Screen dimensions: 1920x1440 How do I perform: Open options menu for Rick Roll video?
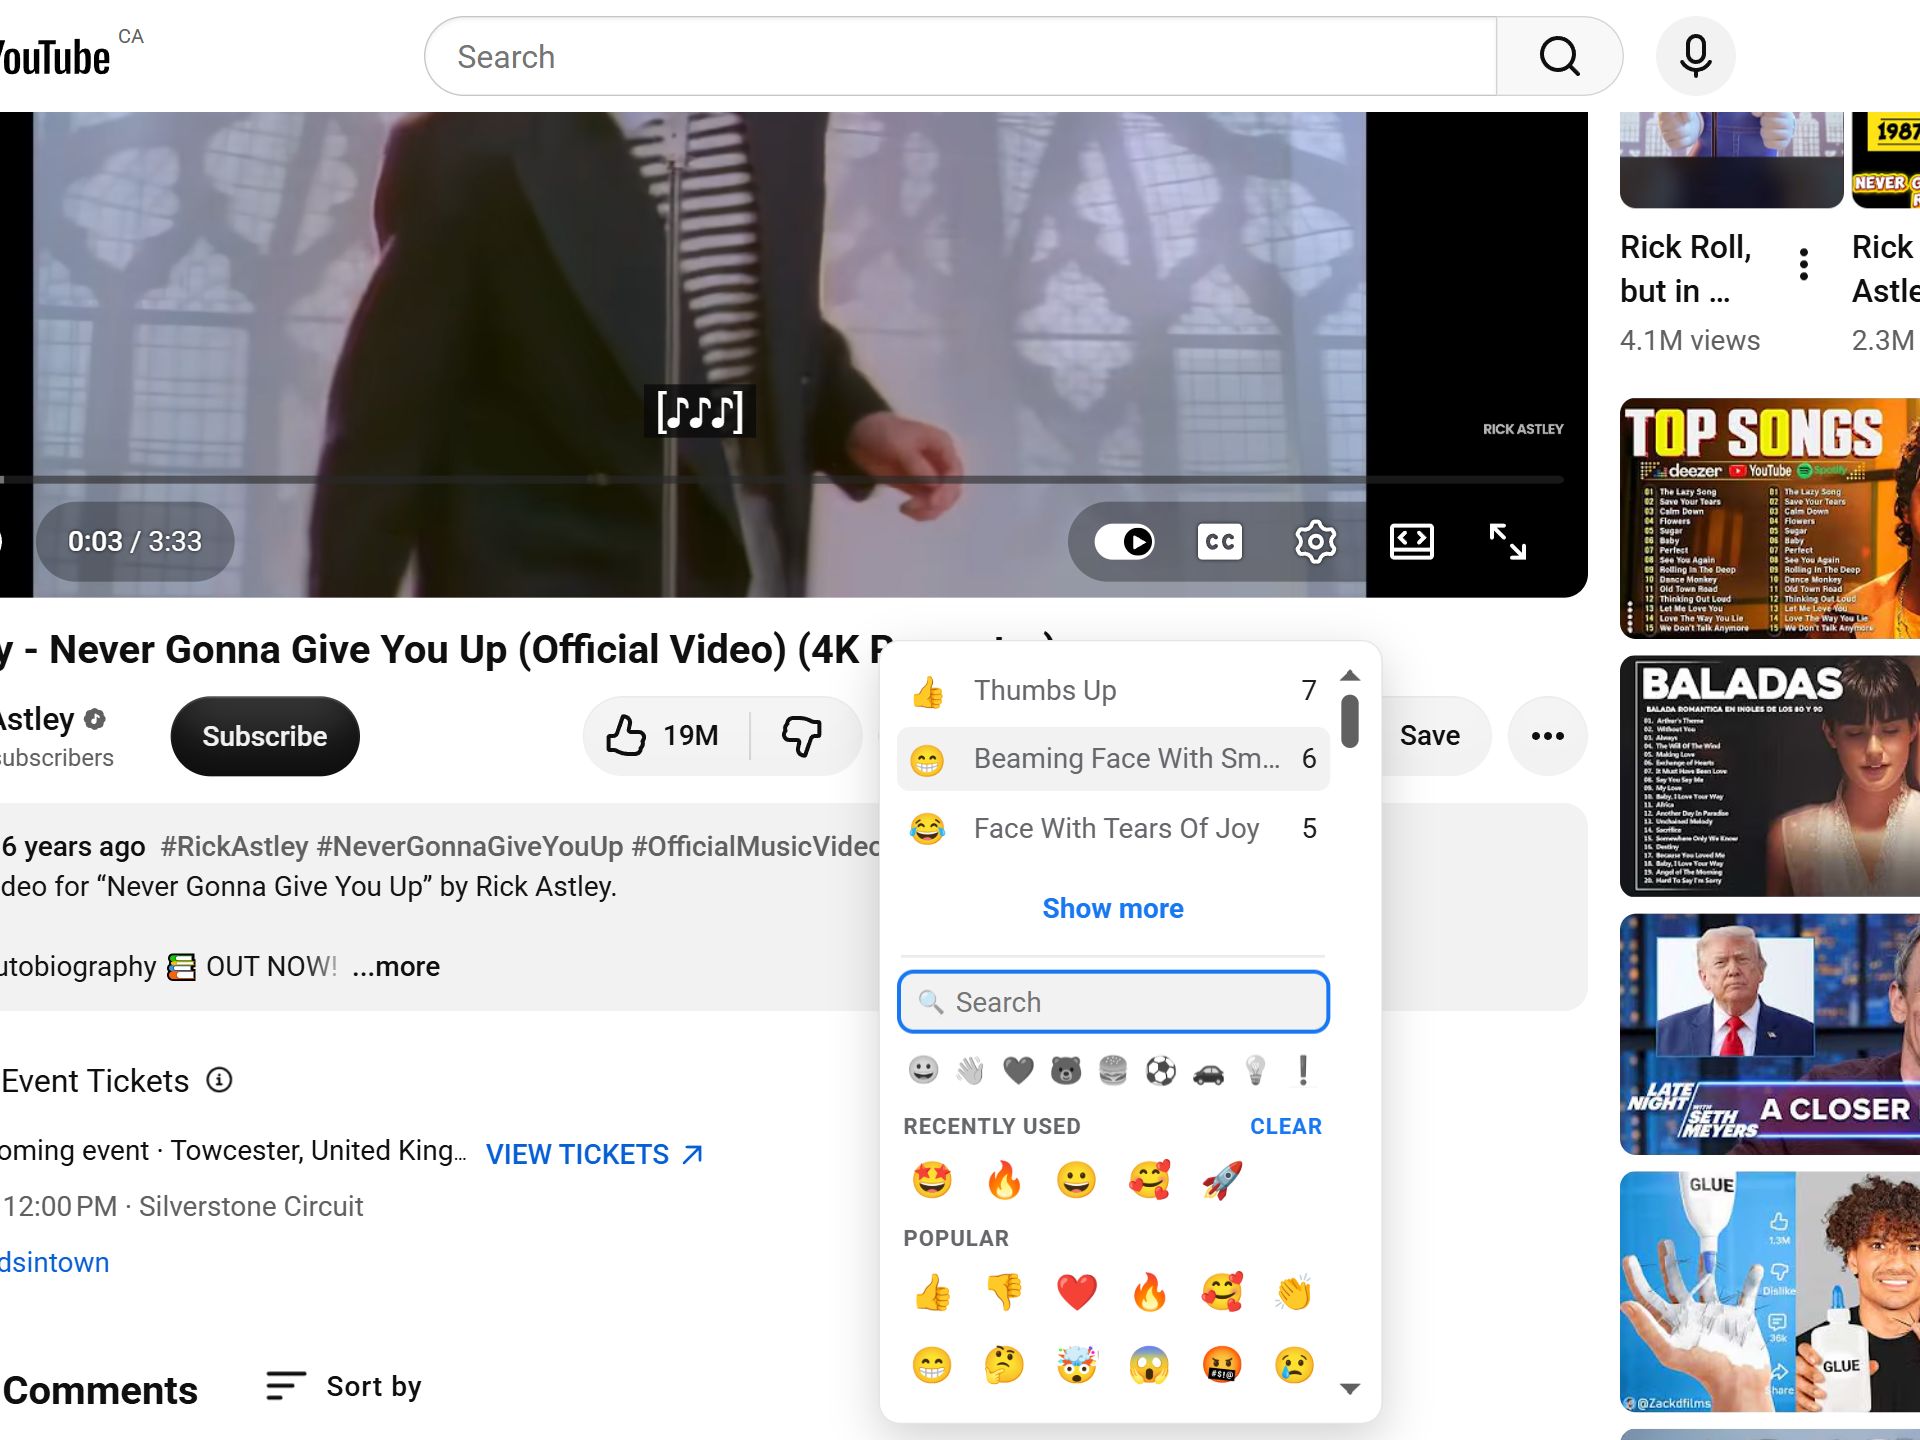(x=1803, y=265)
